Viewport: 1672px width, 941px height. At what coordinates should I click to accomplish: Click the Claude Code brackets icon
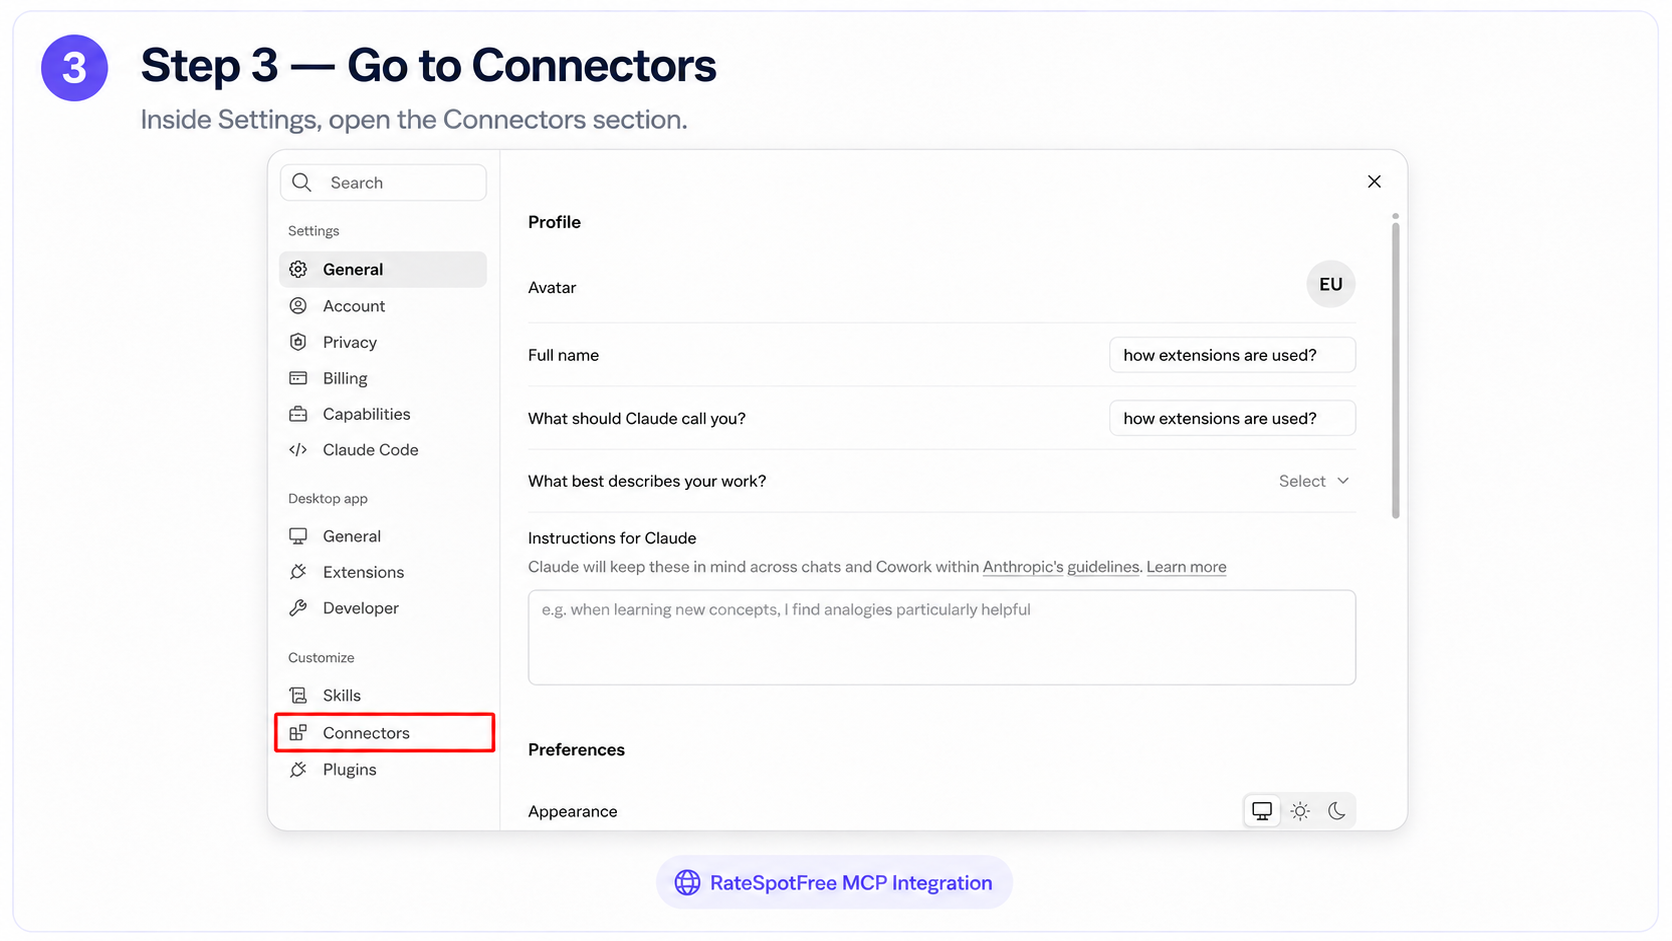298,450
